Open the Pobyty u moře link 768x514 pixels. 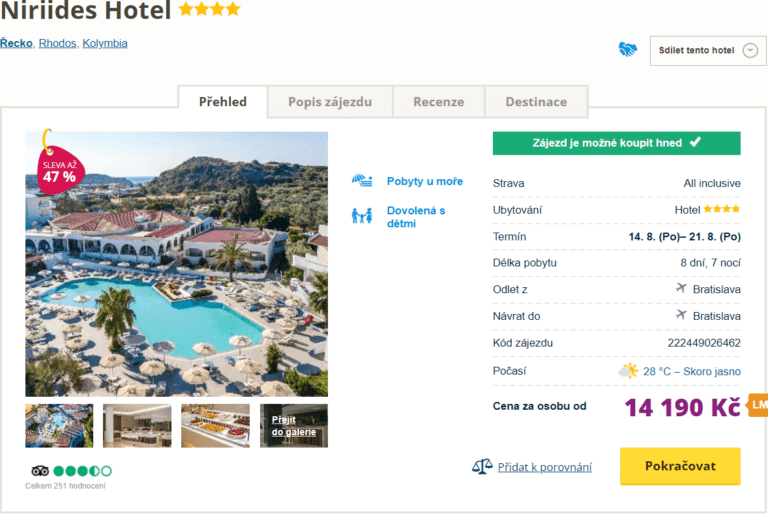coord(425,181)
